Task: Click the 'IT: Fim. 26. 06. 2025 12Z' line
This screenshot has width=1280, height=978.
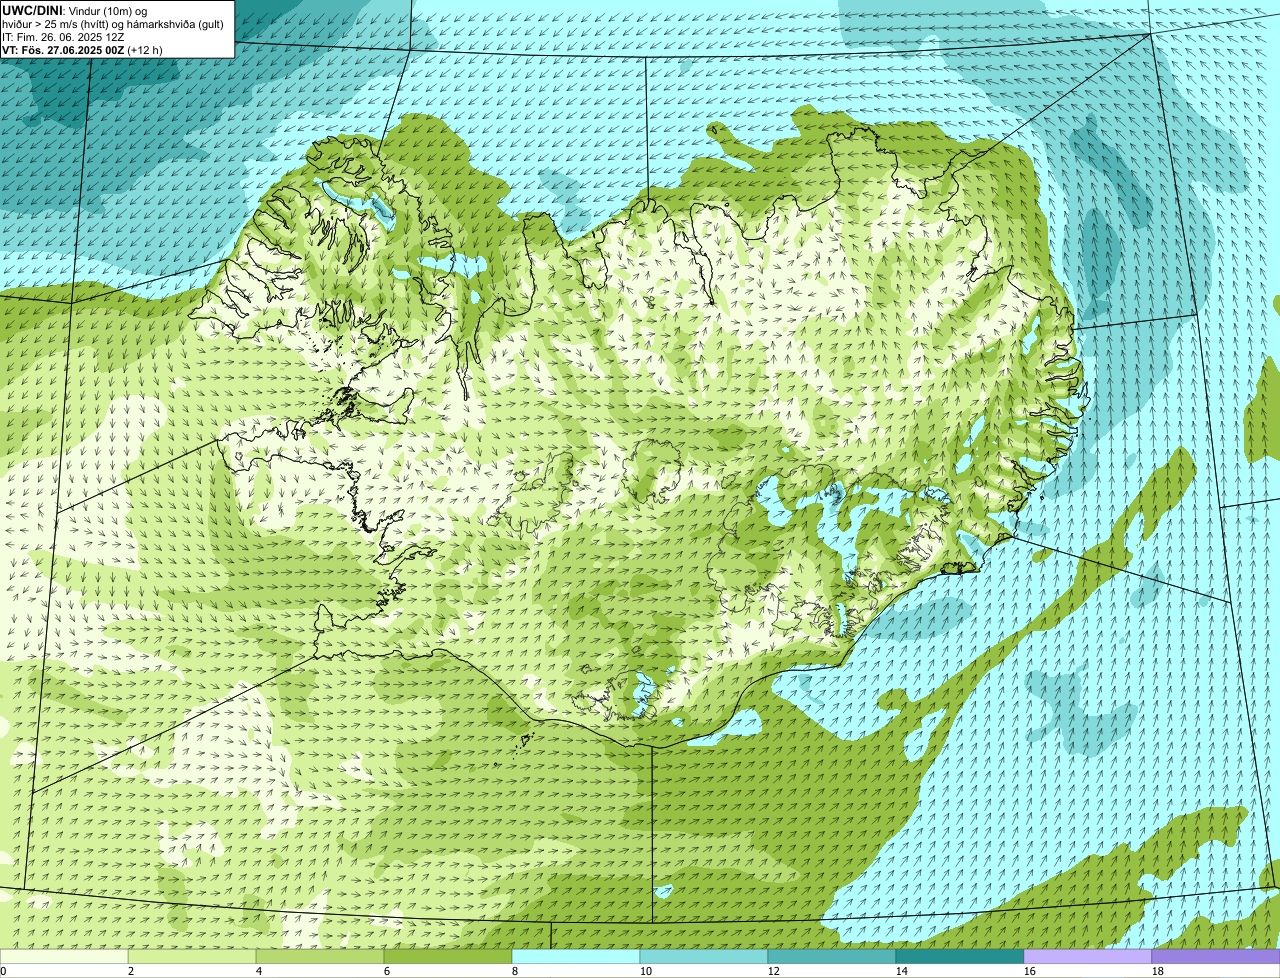Action: point(64,36)
